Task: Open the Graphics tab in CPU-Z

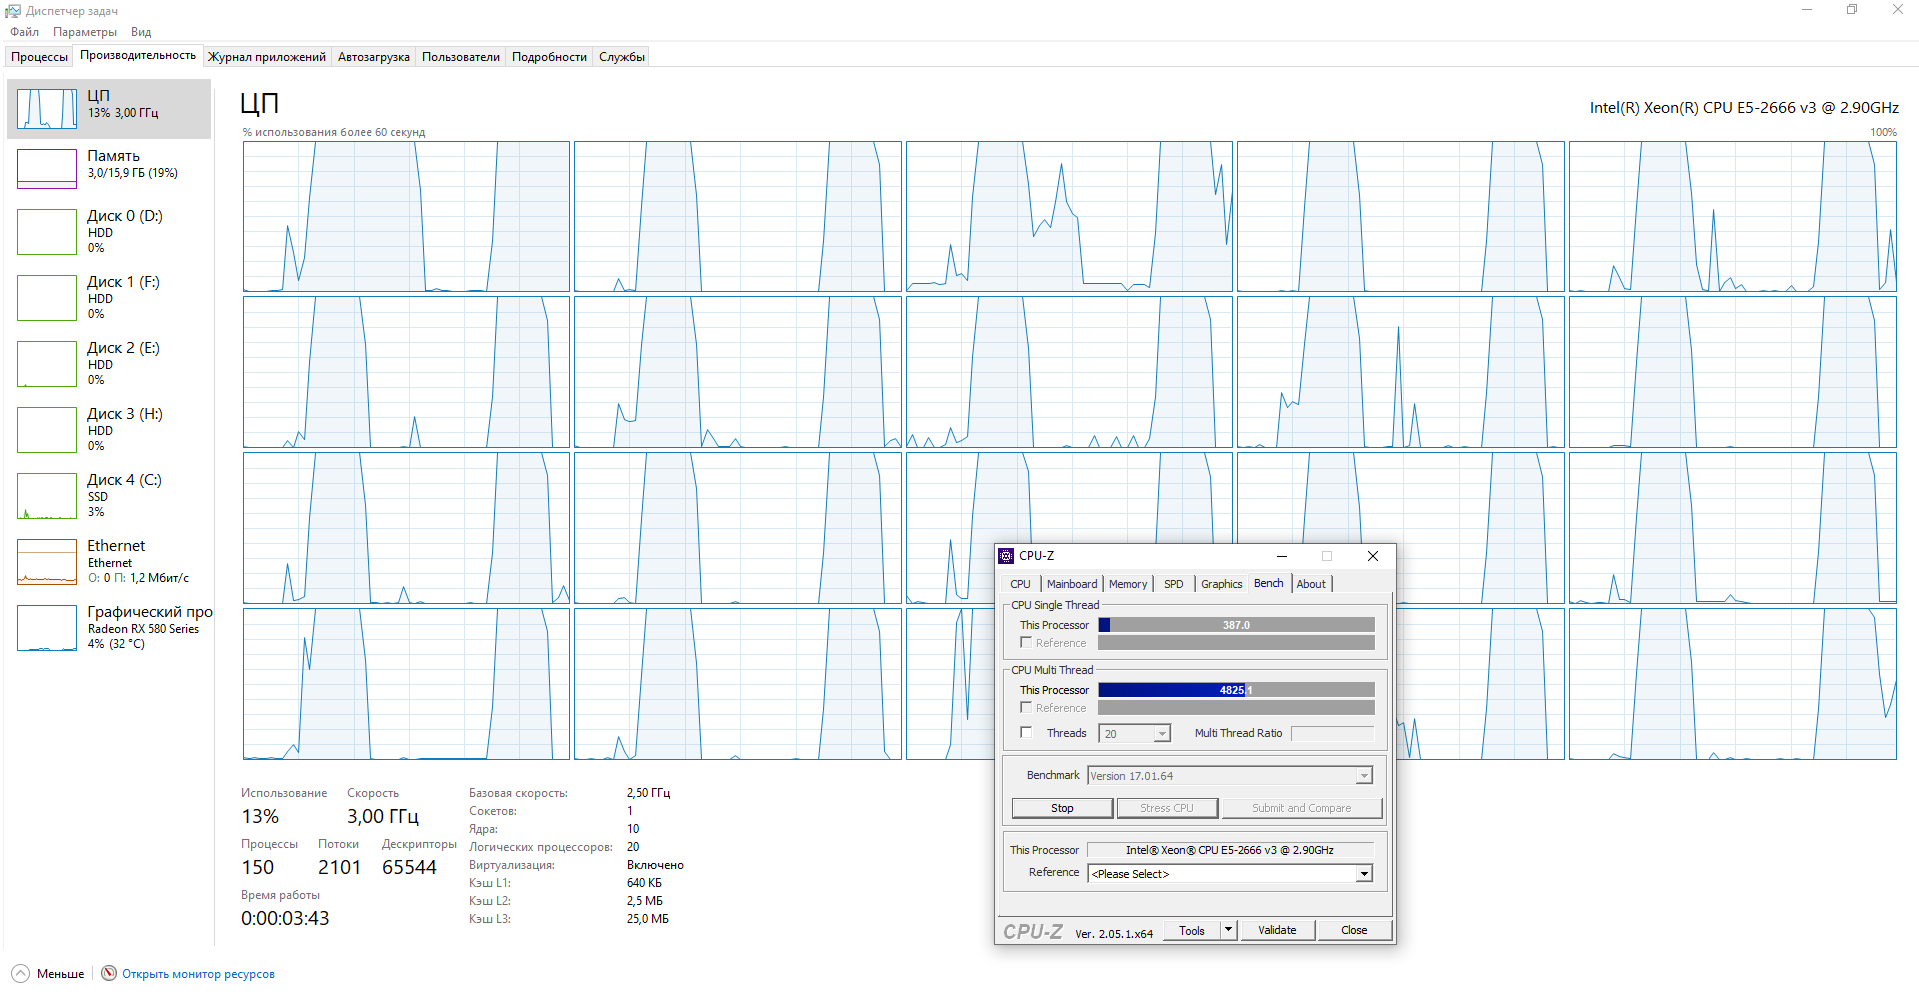Action: click(x=1222, y=584)
